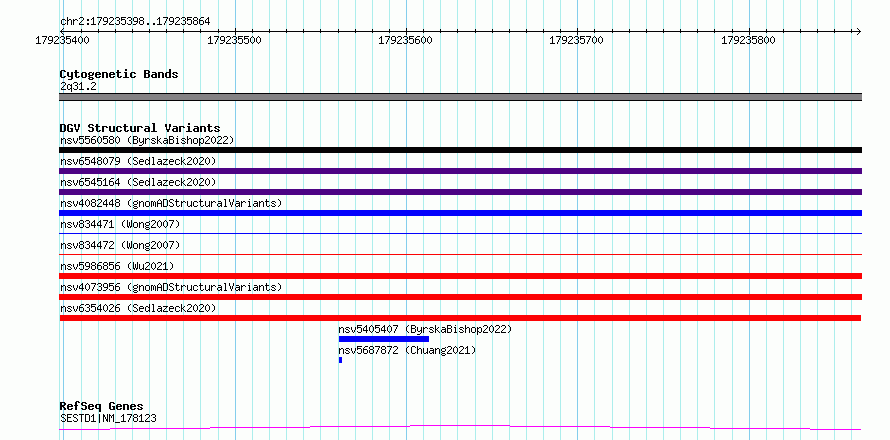Click the DGV Structural Variants track heading
Image resolution: width=890 pixels, height=440 pixels.
pos(140,128)
